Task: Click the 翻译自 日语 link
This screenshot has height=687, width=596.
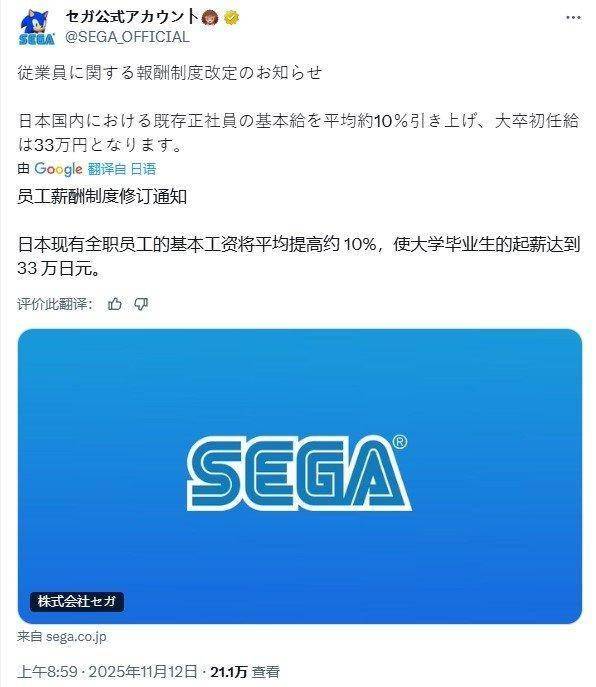Action: 122,169
